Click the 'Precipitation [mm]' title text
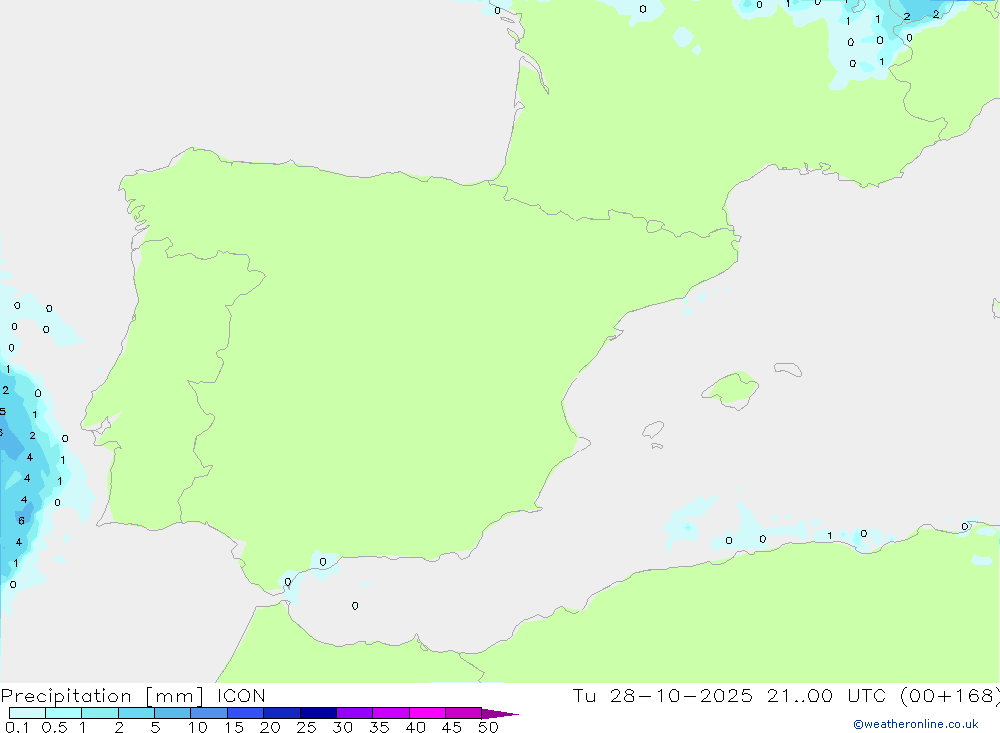 coord(103,696)
